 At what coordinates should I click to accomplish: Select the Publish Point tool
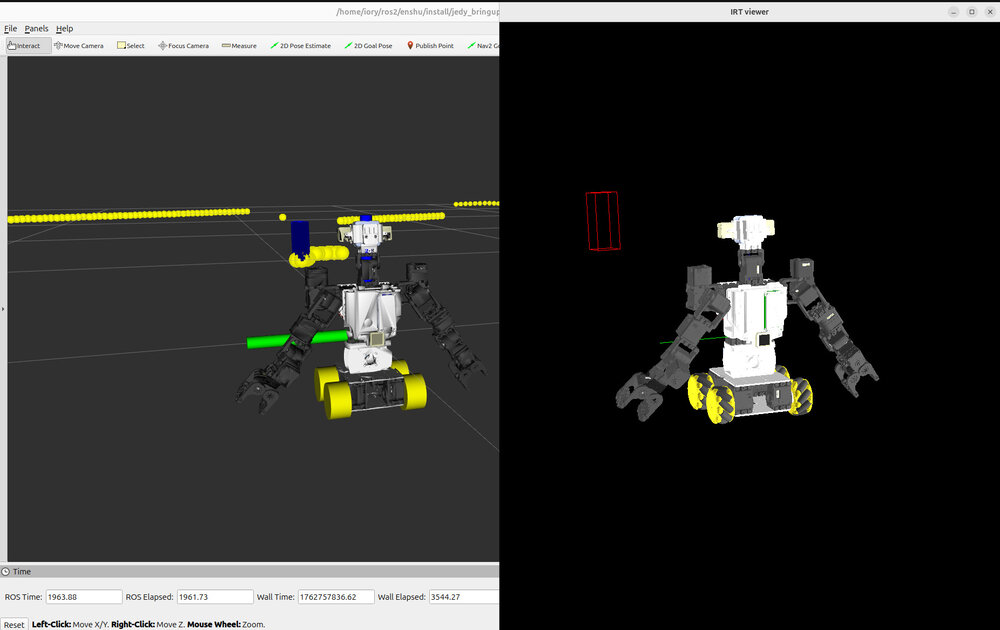click(429, 45)
